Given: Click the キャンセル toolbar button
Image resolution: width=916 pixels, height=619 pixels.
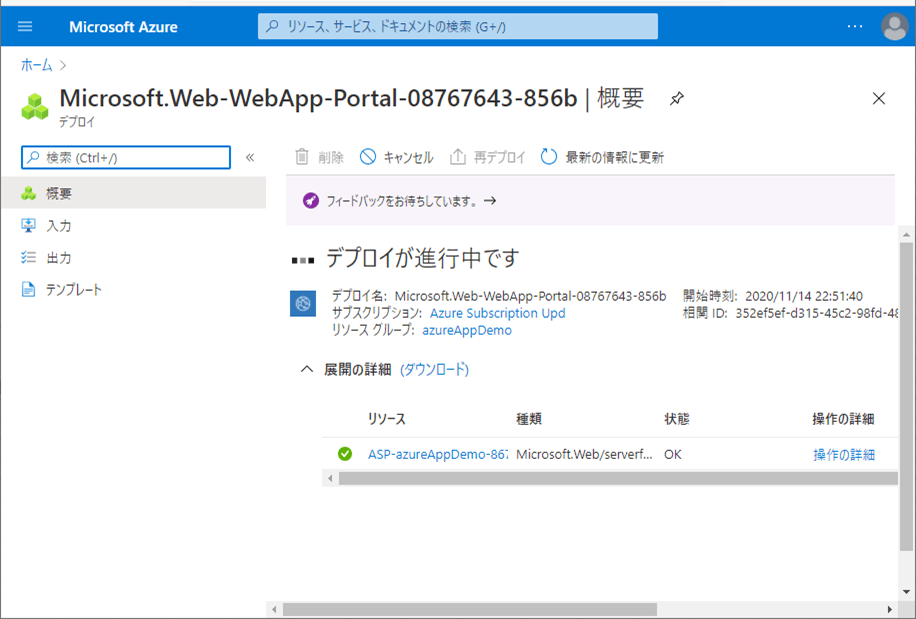Looking at the screenshot, I should (x=397, y=157).
